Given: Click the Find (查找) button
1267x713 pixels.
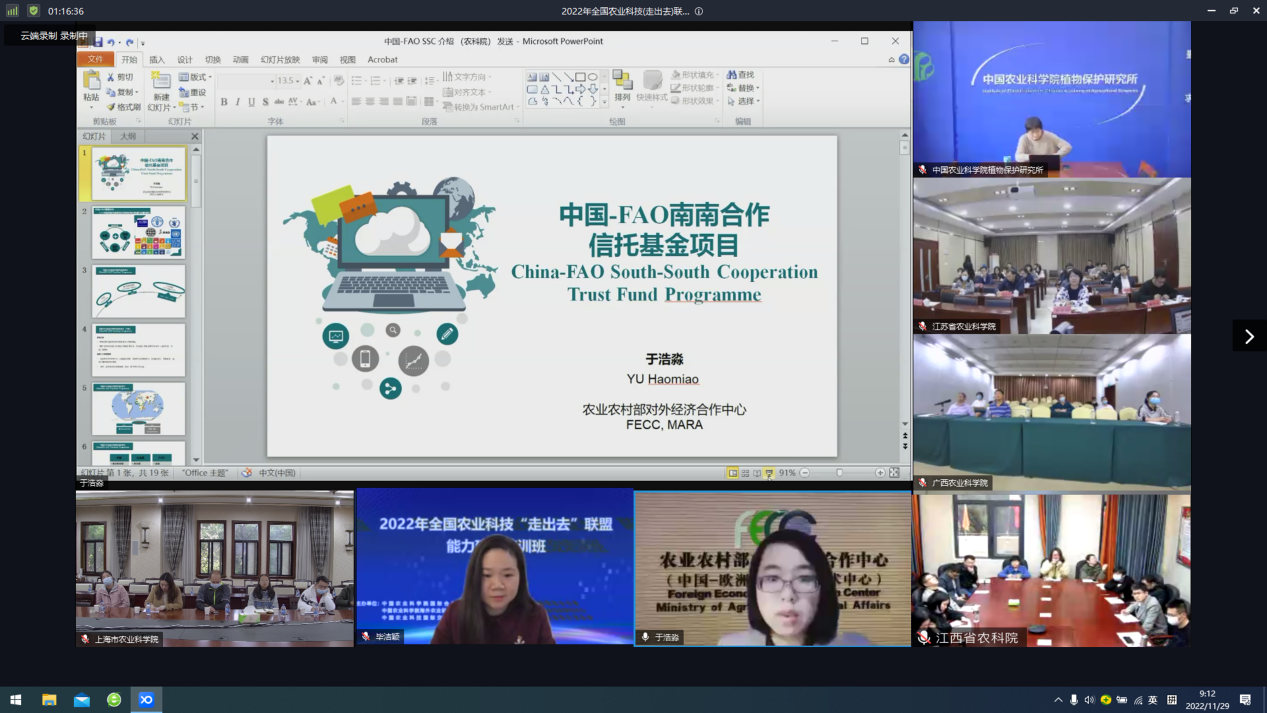Looking at the screenshot, I should 740,75.
